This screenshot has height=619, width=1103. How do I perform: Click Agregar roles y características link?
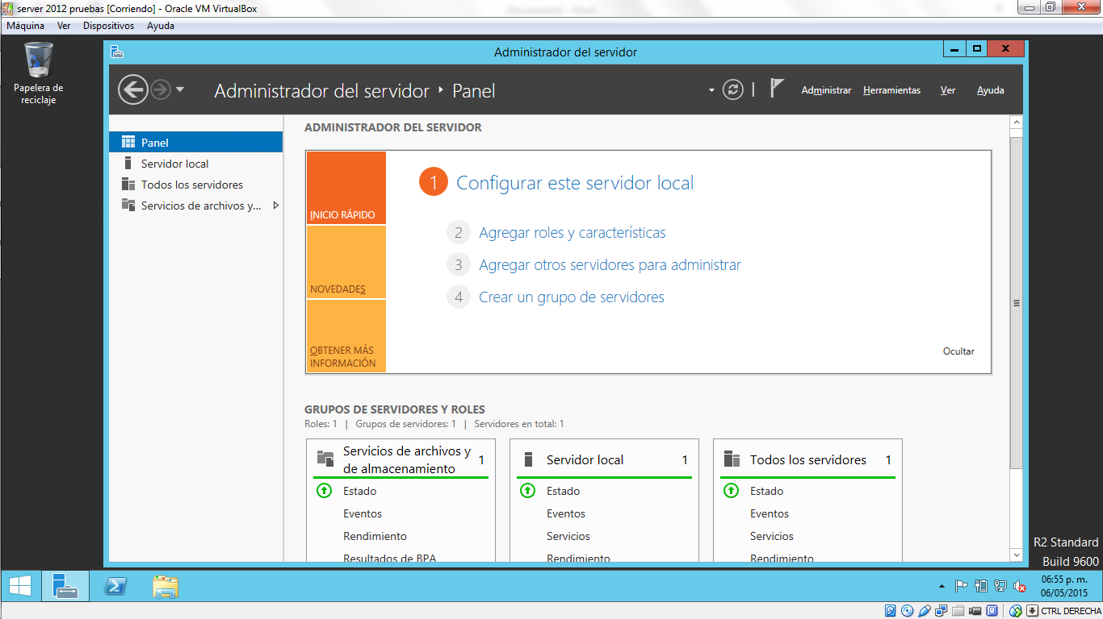tap(571, 233)
